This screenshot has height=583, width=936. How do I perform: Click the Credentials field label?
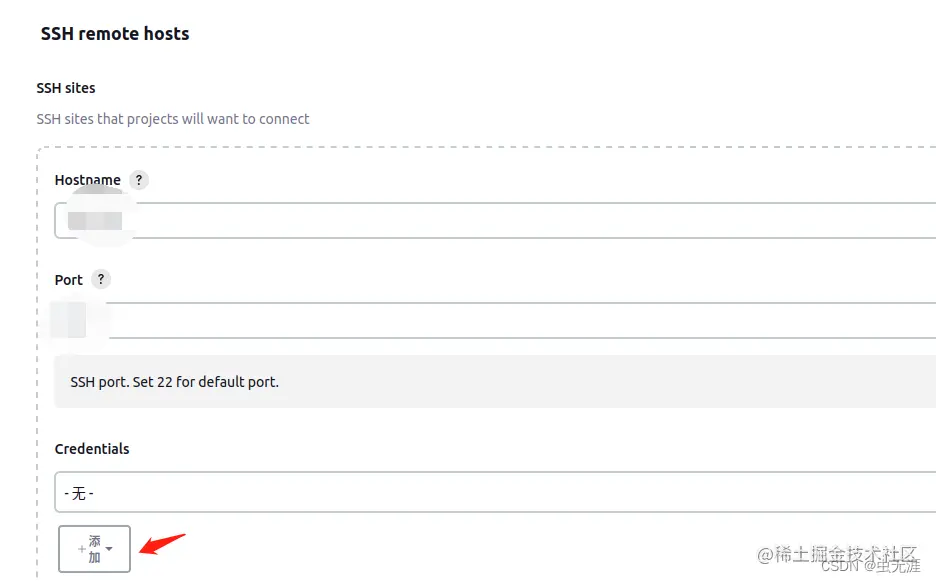(92, 449)
